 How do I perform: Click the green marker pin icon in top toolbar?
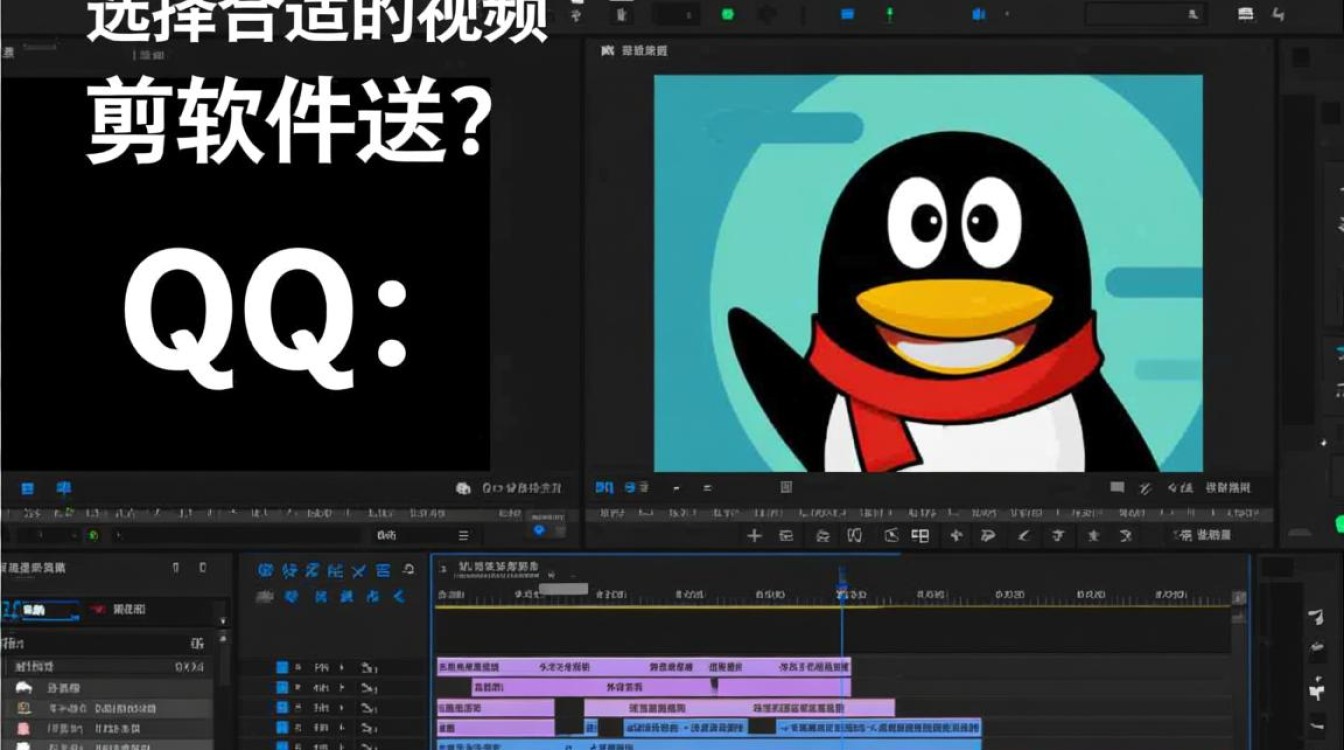click(x=888, y=14)
